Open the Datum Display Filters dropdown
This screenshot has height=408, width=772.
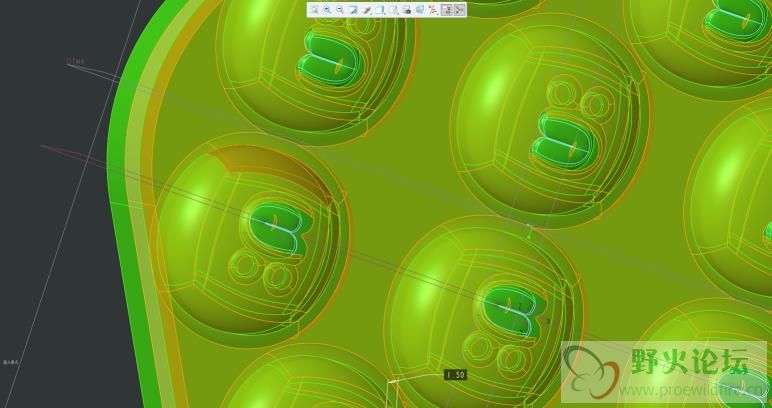coord(433,10)
